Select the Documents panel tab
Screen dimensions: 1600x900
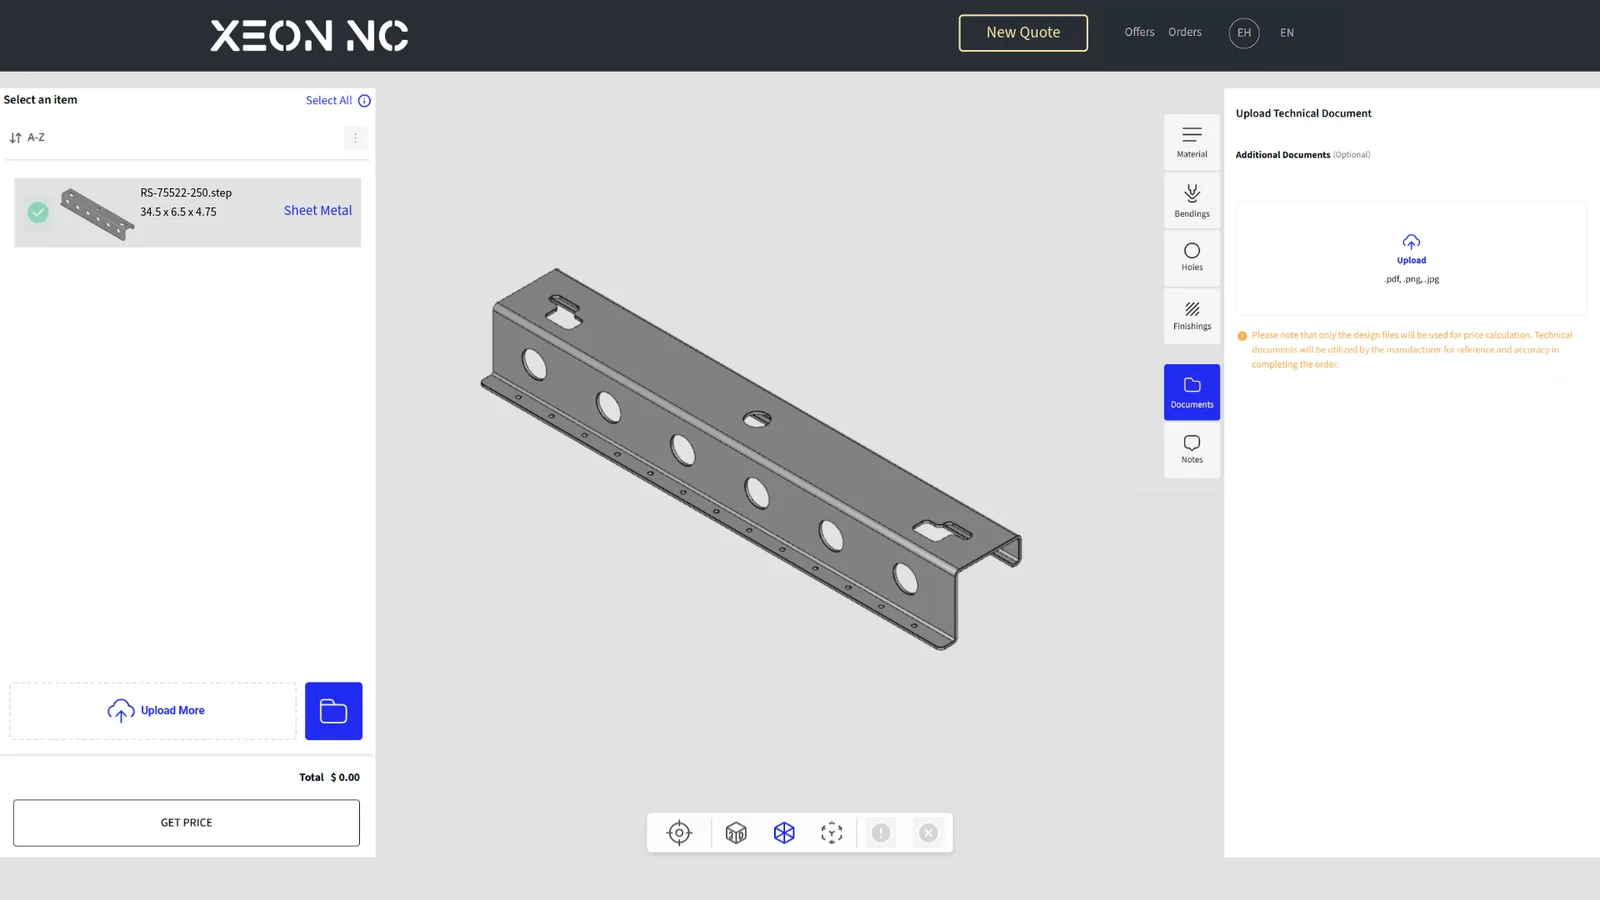click(x=1192, y=392)
